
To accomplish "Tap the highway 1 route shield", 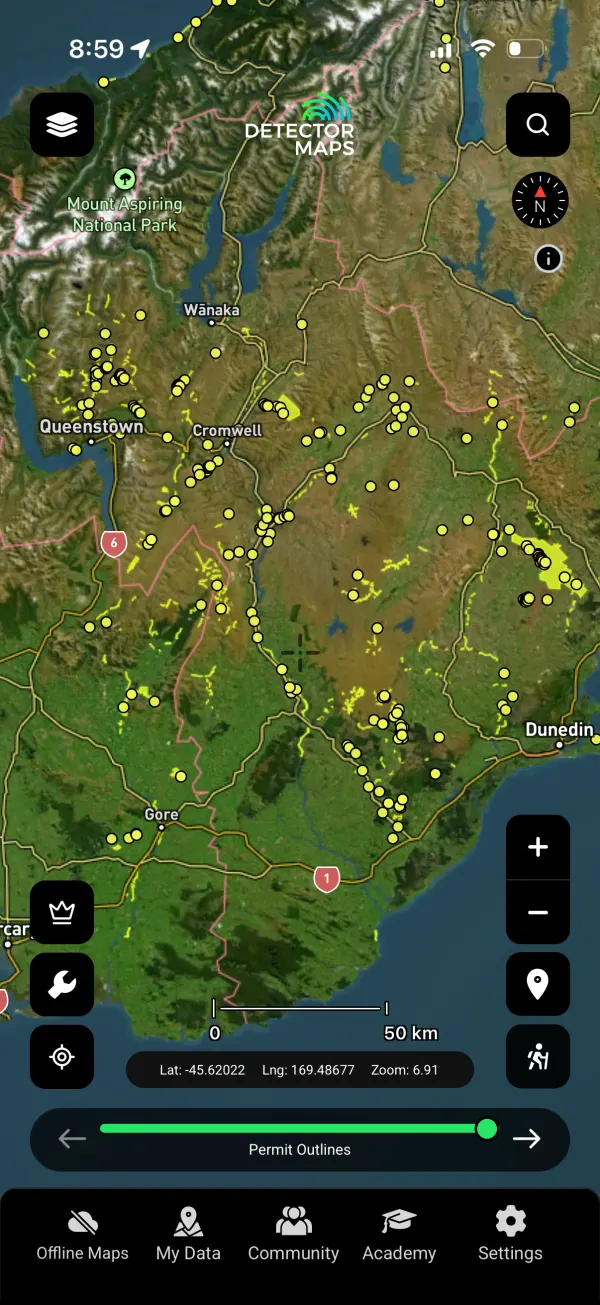I will [x=326, y=880].
